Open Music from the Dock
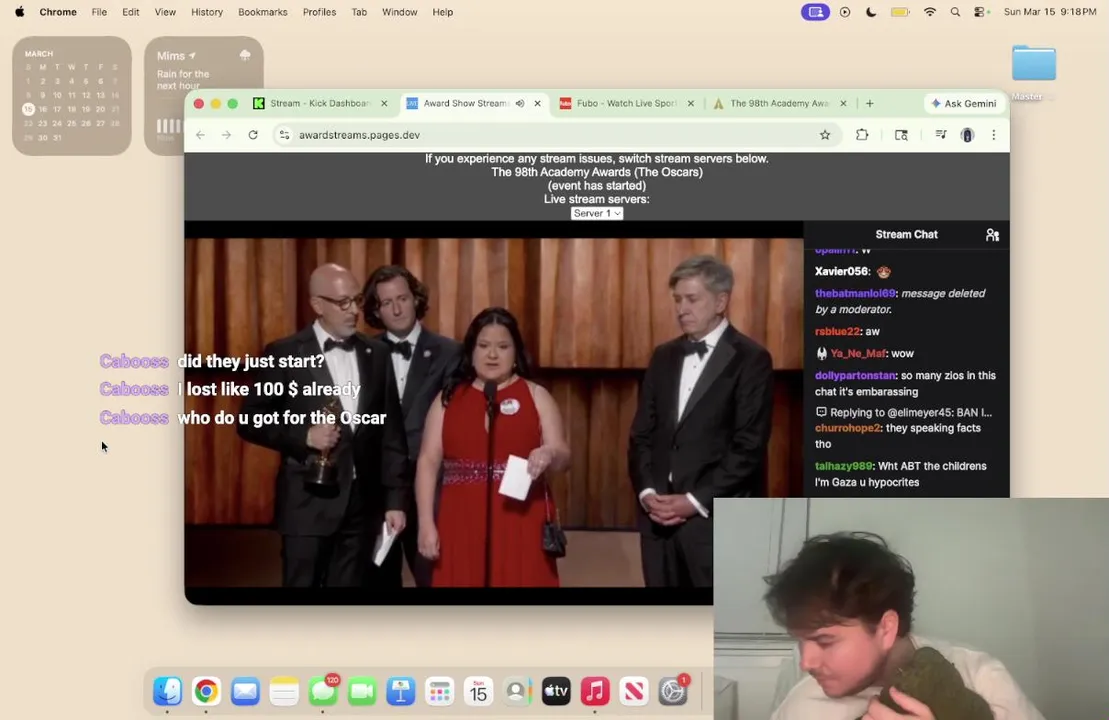 pos(595,691)
